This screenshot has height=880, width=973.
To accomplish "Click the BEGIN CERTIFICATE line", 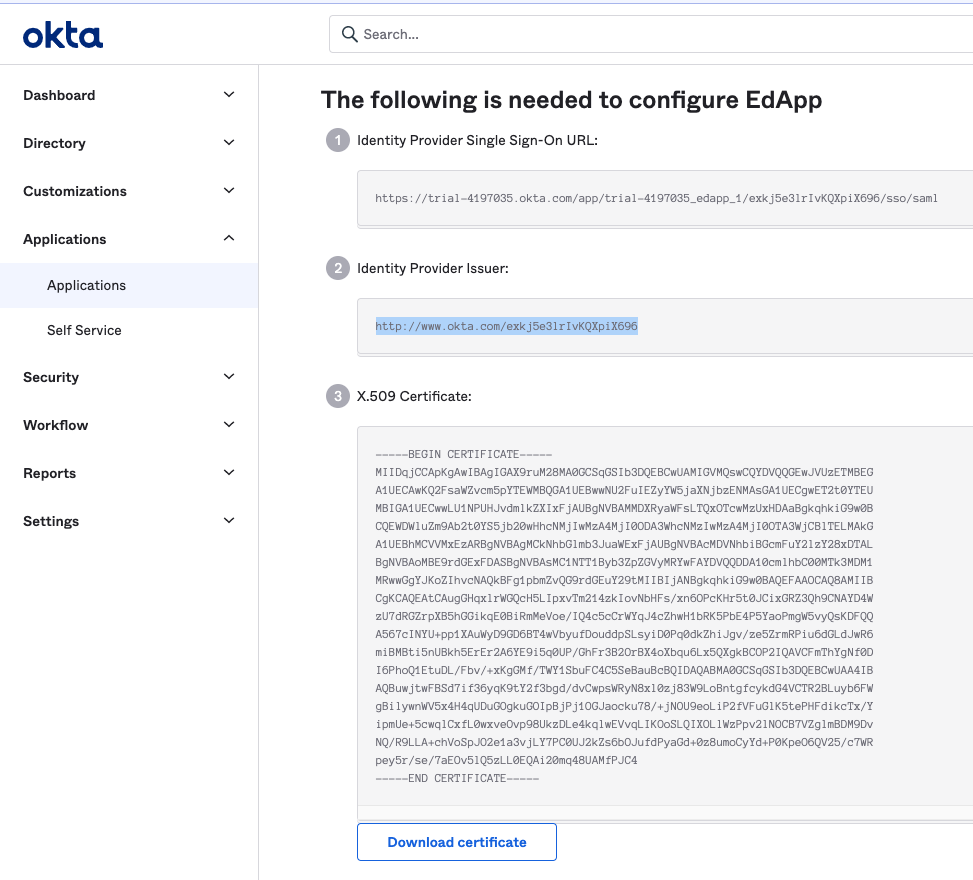I will pyautogui.click(x=464, y=454).
